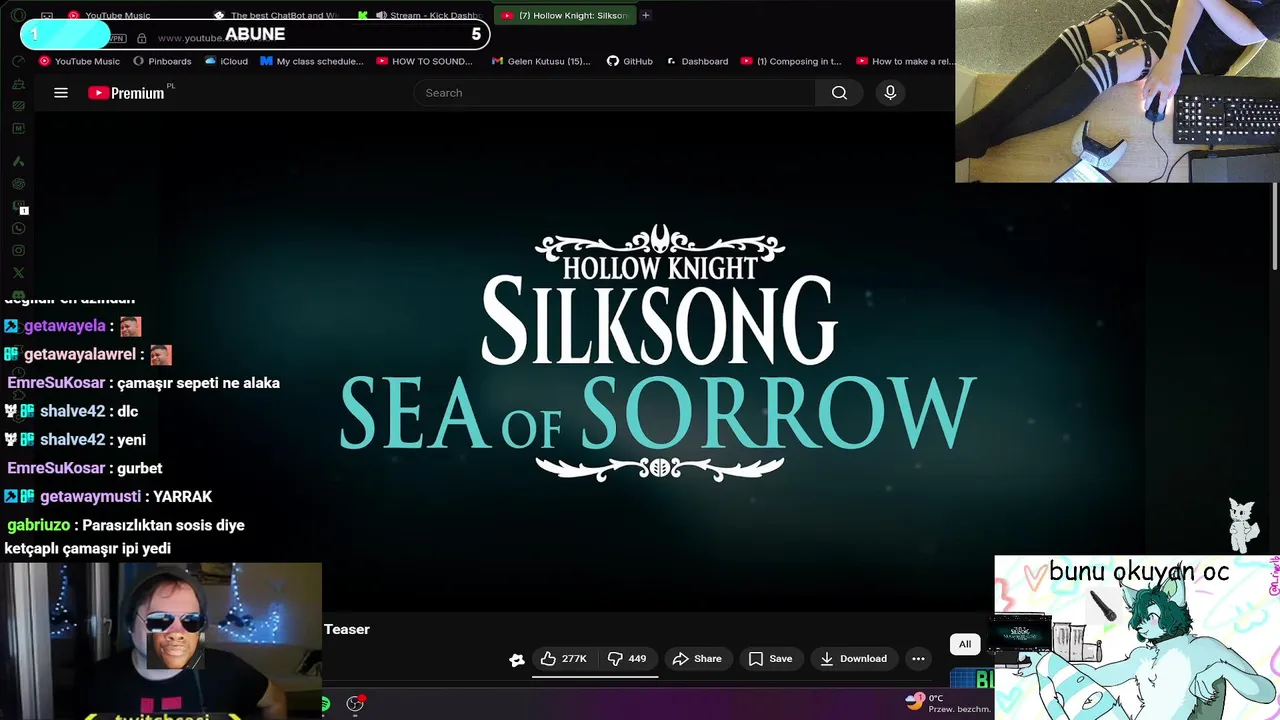This screenshot has width=1280, height=720.
Task: Focus the YouTube Search input field
Action: pos(614,93)
